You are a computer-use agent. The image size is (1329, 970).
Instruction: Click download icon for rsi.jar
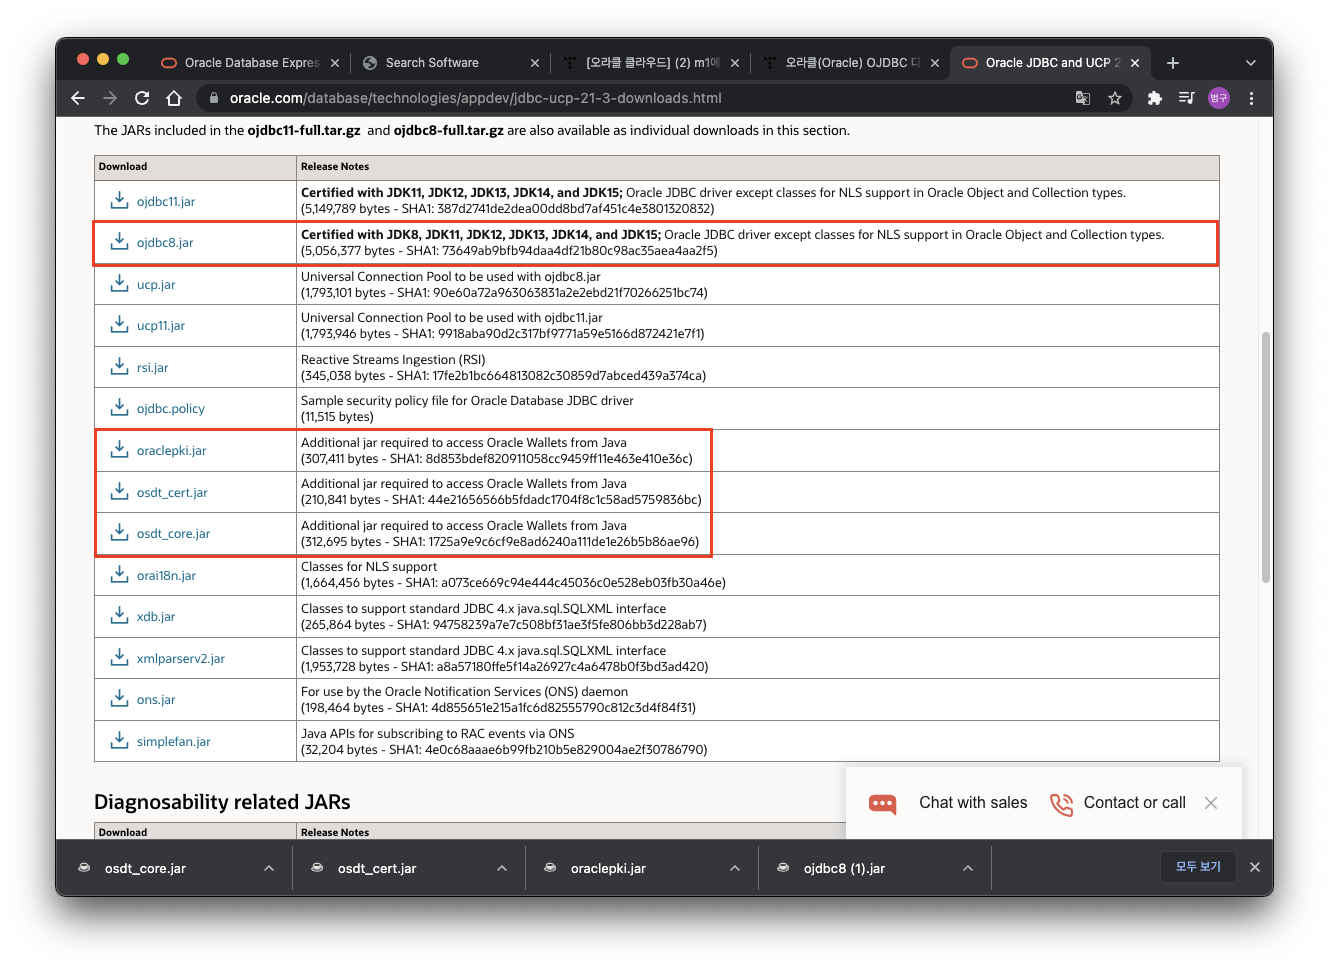tap(119, 366)
